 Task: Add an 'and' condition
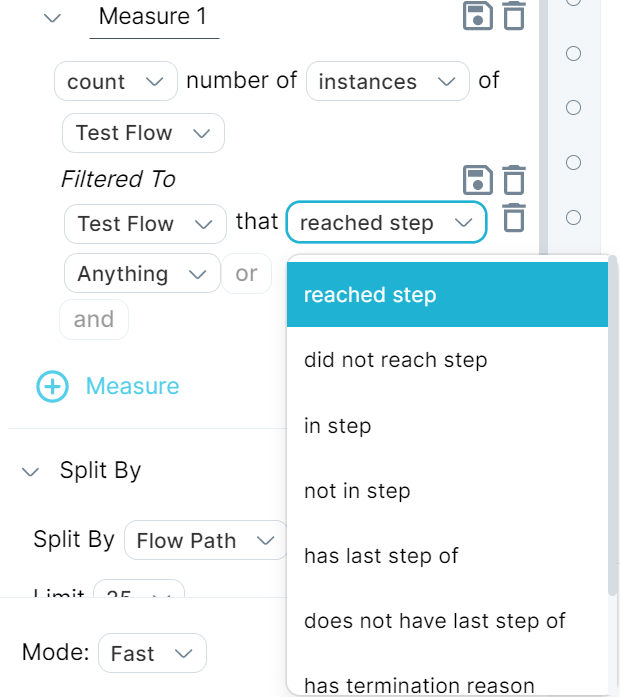pyautogui.click(x=94, y=319)
